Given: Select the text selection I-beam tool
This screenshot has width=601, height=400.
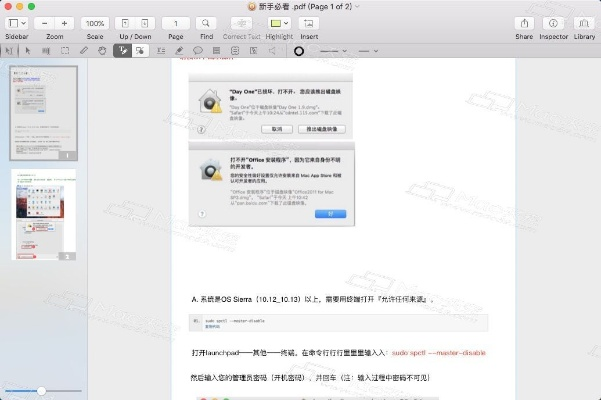Looking at the screenshot, I should point(9,51).
